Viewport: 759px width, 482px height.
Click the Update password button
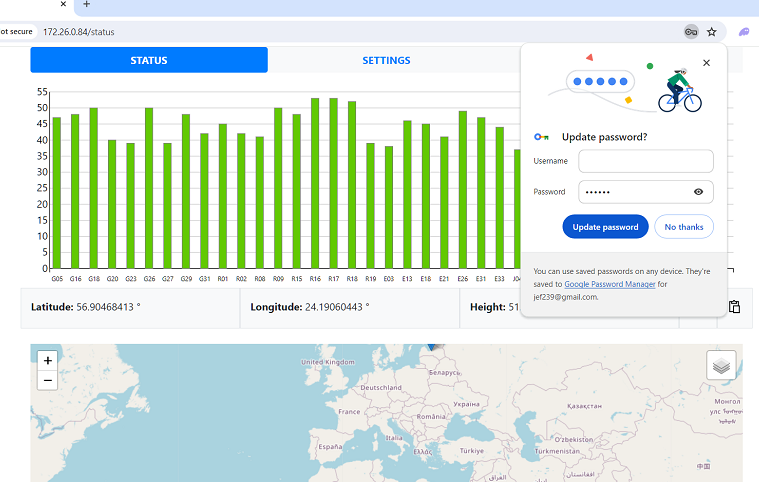pos(605,227)
